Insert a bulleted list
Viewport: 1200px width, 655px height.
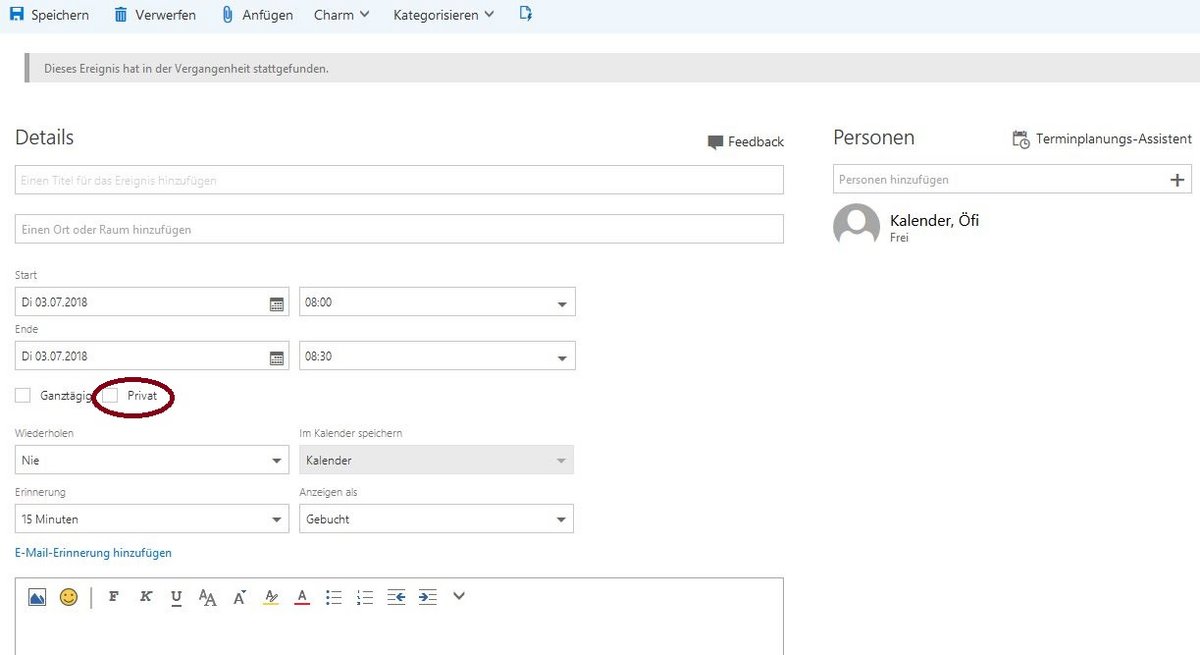coord(334,597)
